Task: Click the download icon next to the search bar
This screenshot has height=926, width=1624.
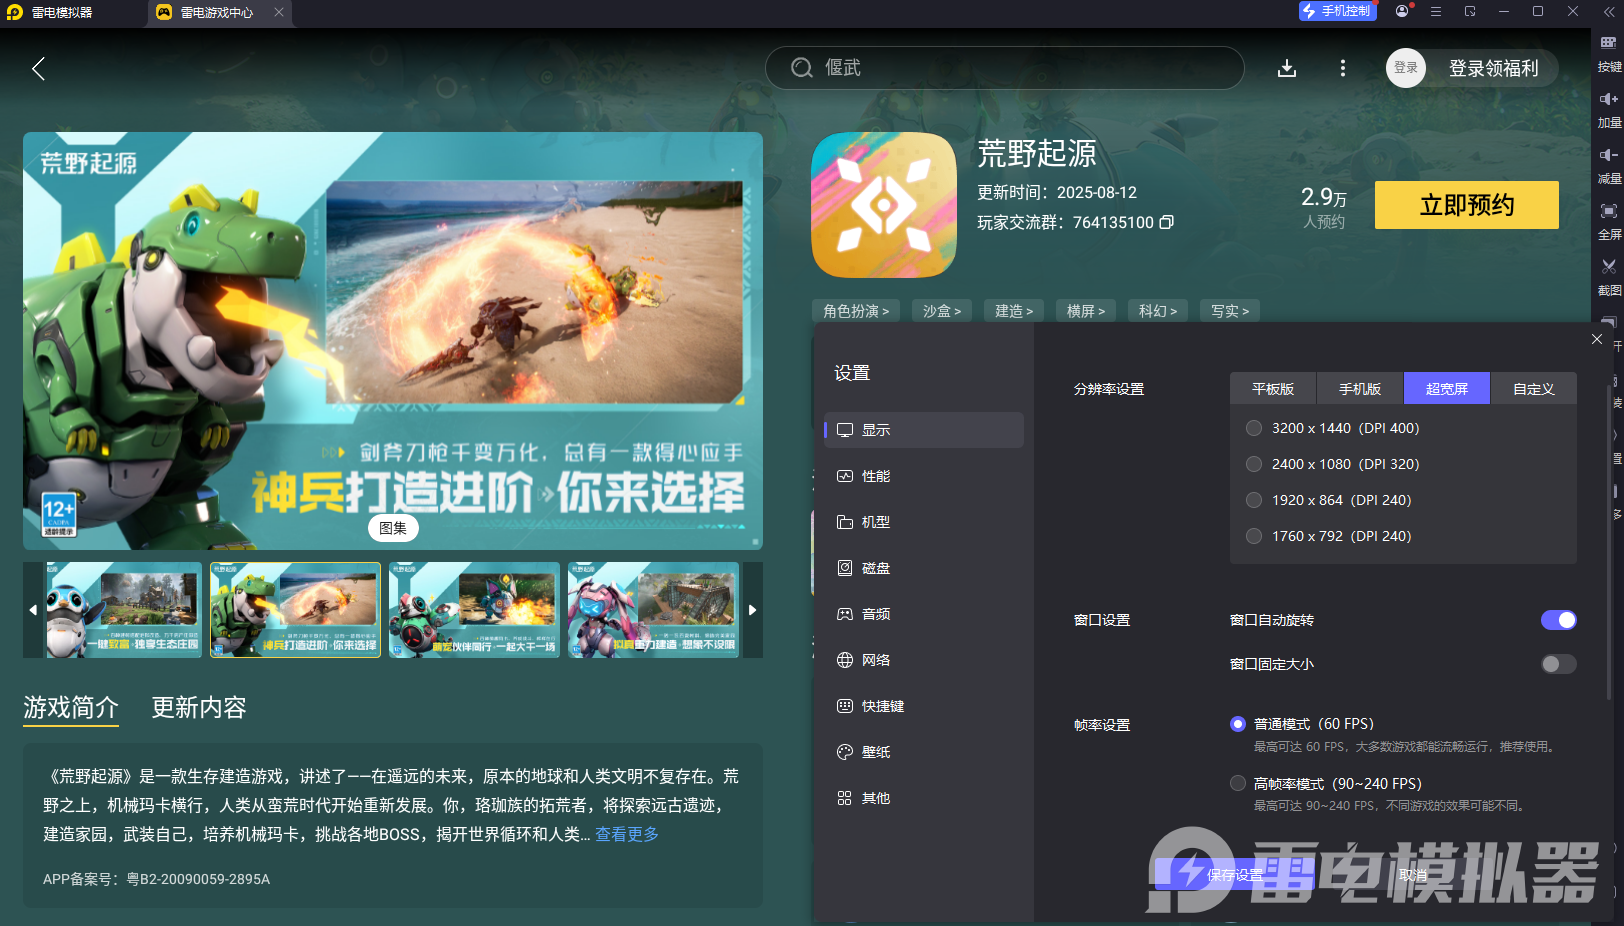Action: click(x=1286, y=68)
